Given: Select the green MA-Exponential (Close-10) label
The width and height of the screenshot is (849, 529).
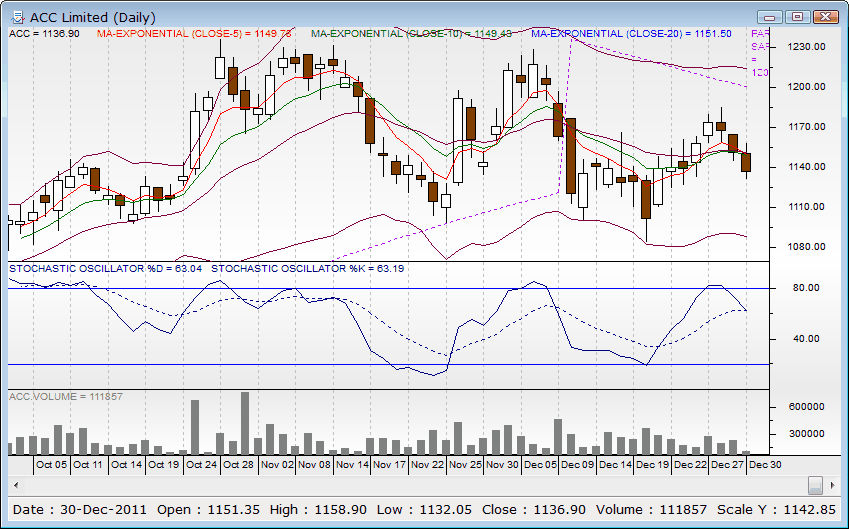Looking at the screenshot, I should [411, 33].
